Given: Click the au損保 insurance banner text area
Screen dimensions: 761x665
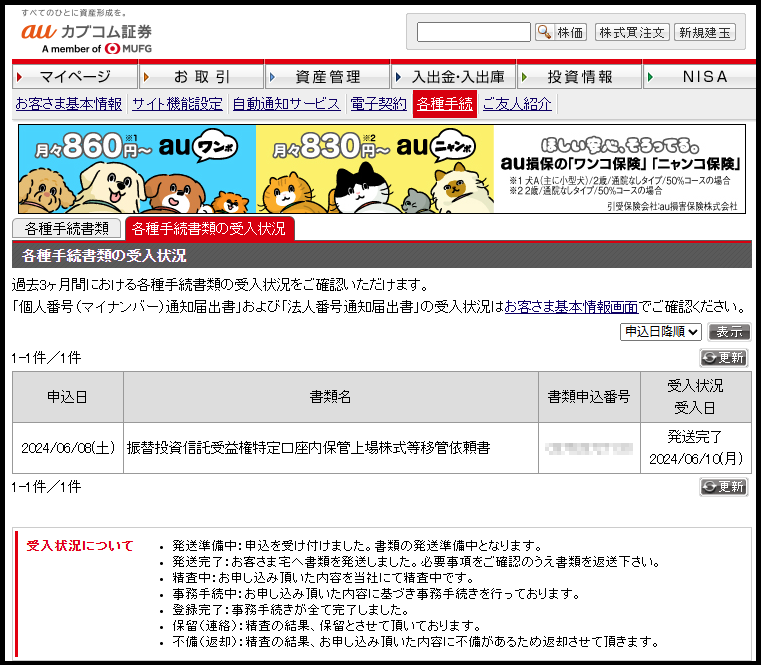Looking at the screenshot, I should [x=620, y=169].
